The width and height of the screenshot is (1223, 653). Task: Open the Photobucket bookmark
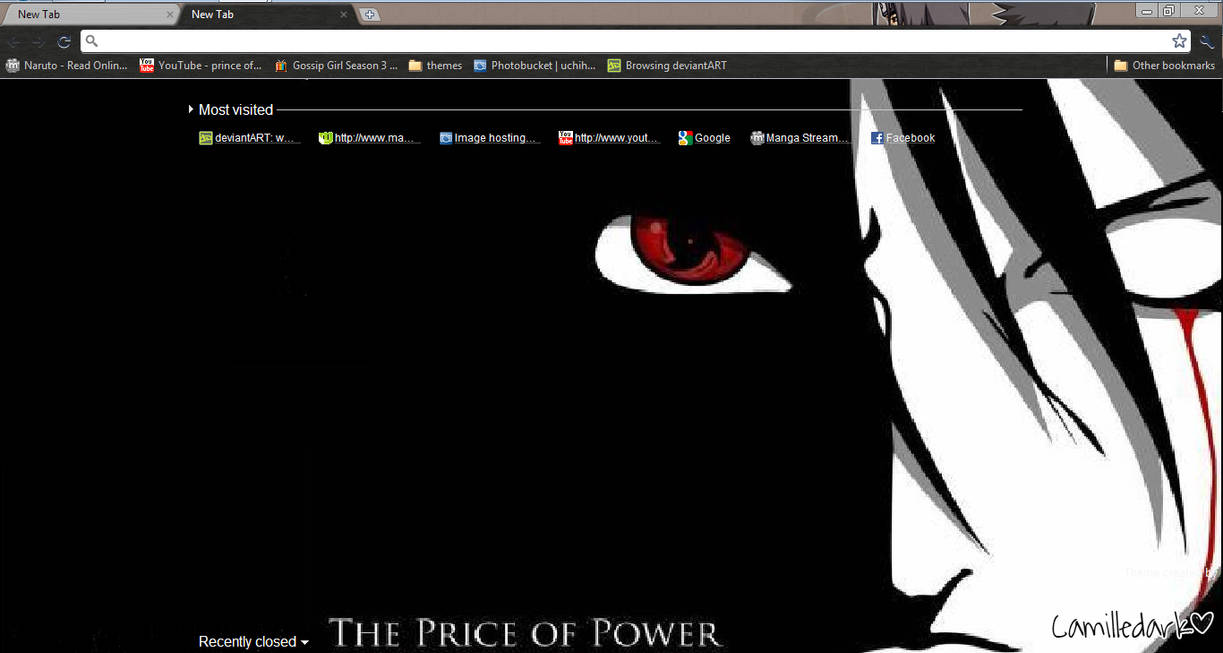pyautogui.click(x=534, y=66)
